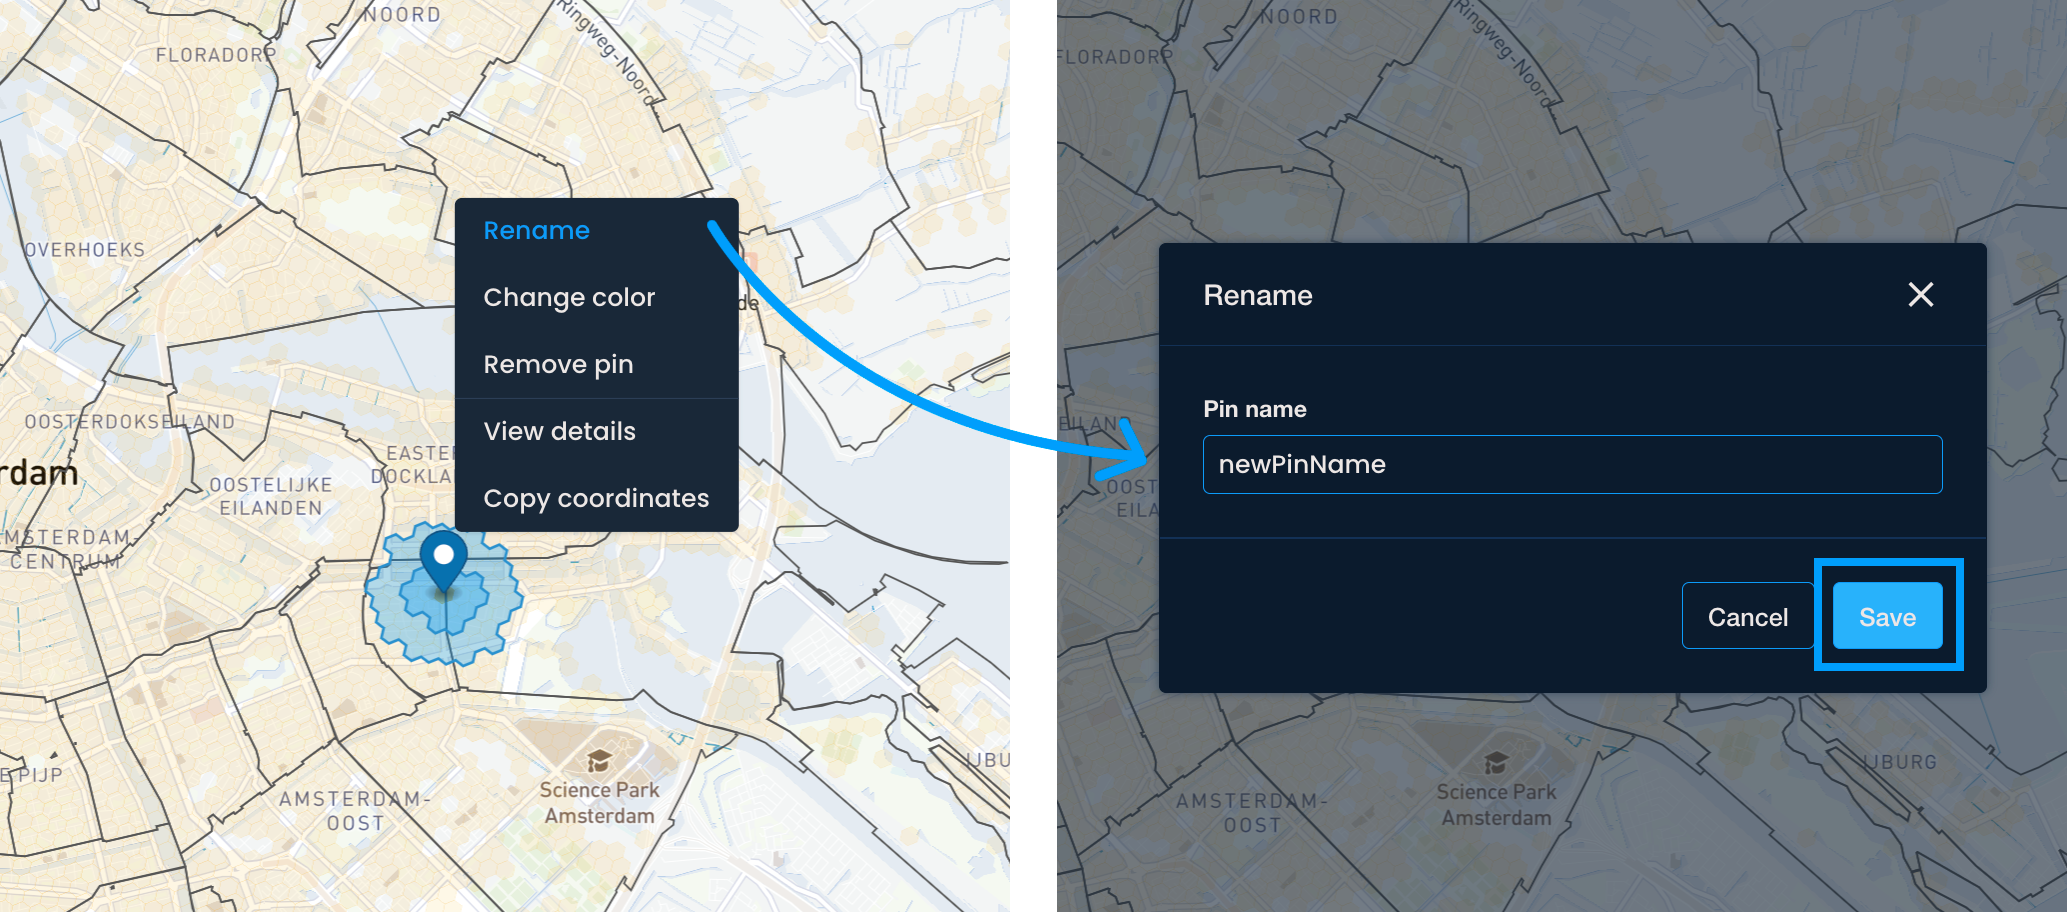Click the Pin name input field

[1572, 464]
